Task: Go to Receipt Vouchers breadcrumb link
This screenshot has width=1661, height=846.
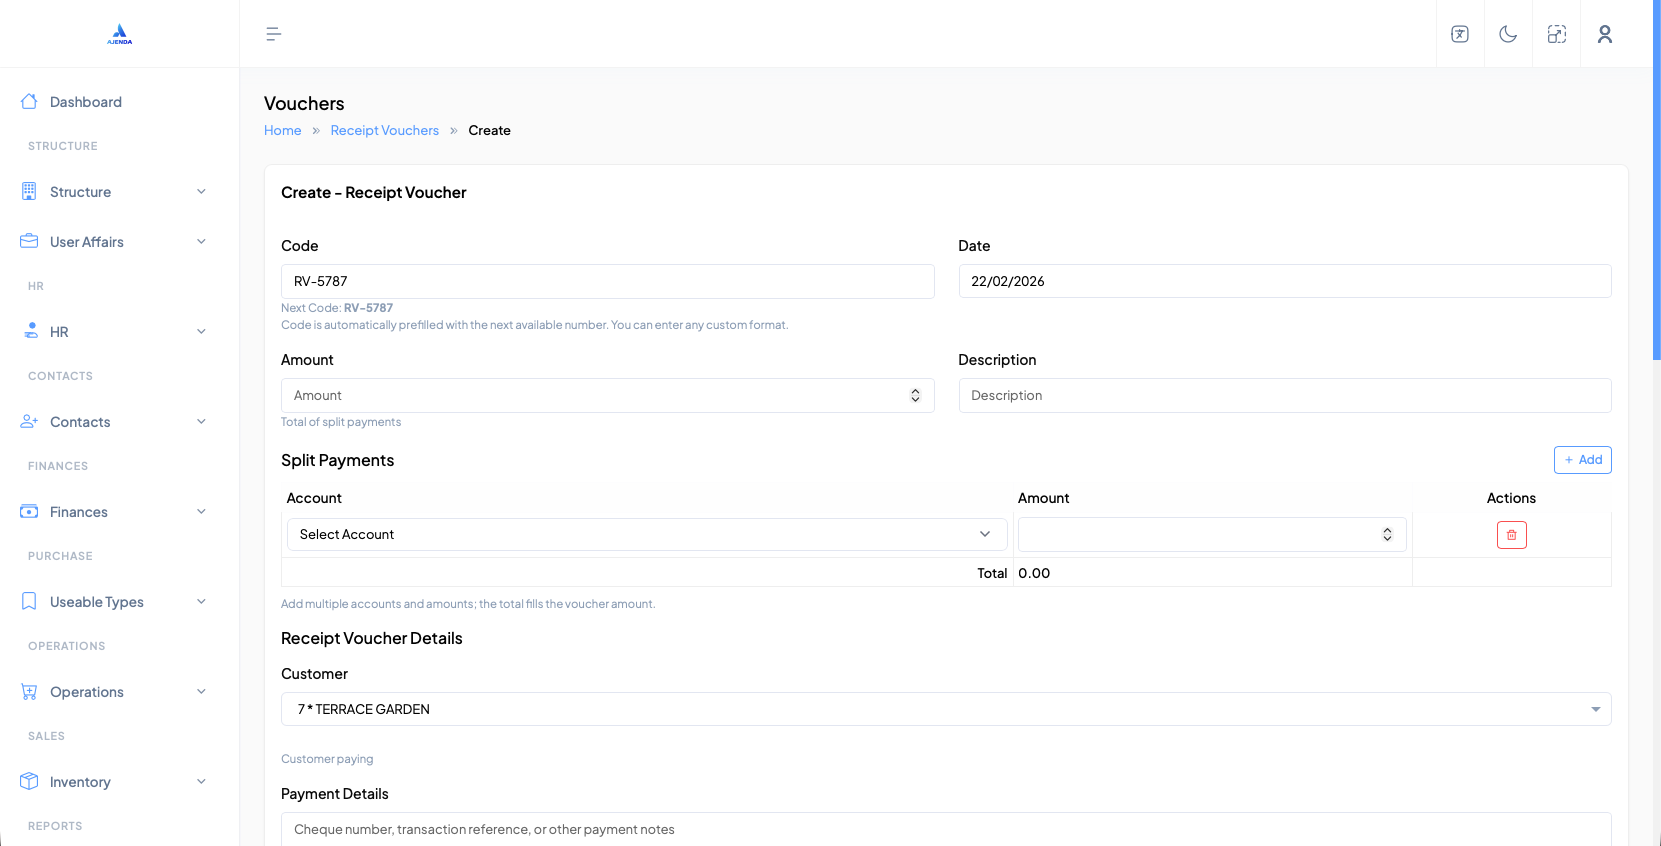Action: (x=384, y=131)
